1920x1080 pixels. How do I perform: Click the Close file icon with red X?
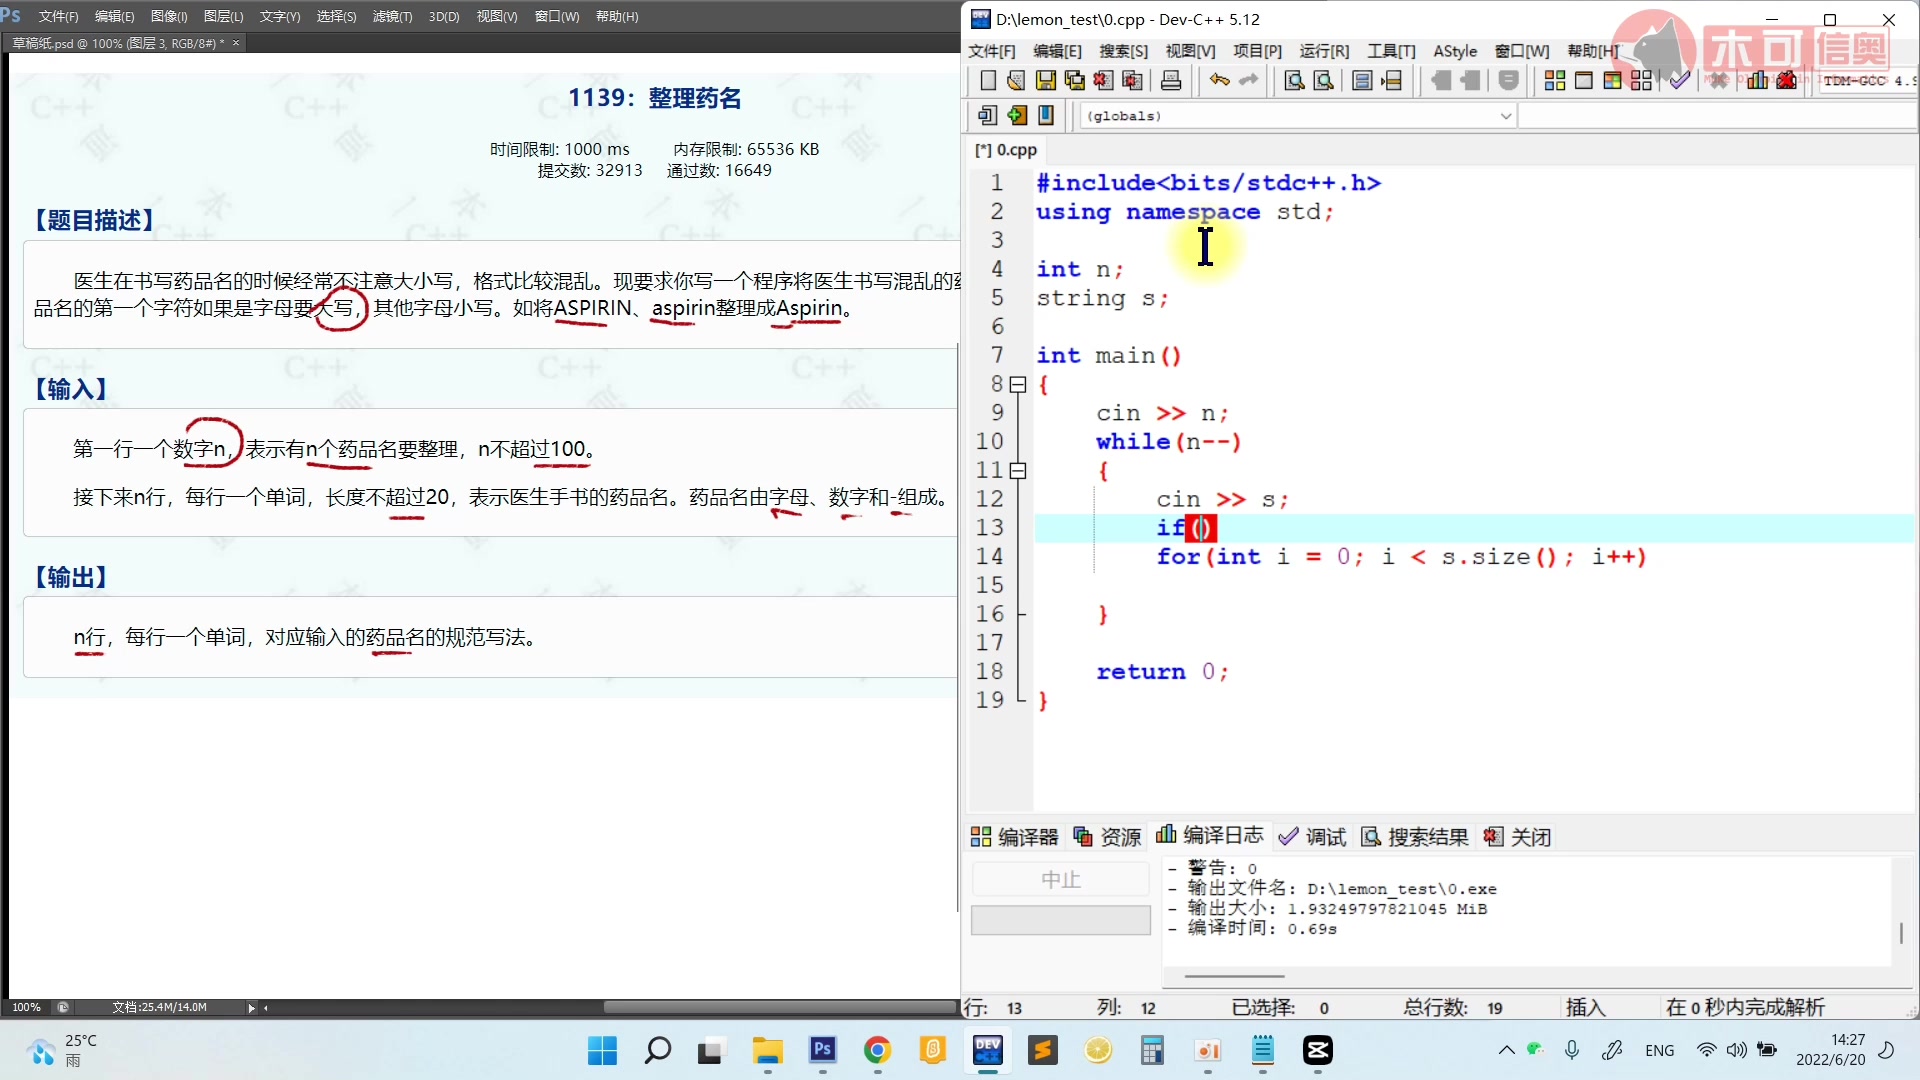(1103, 81)
